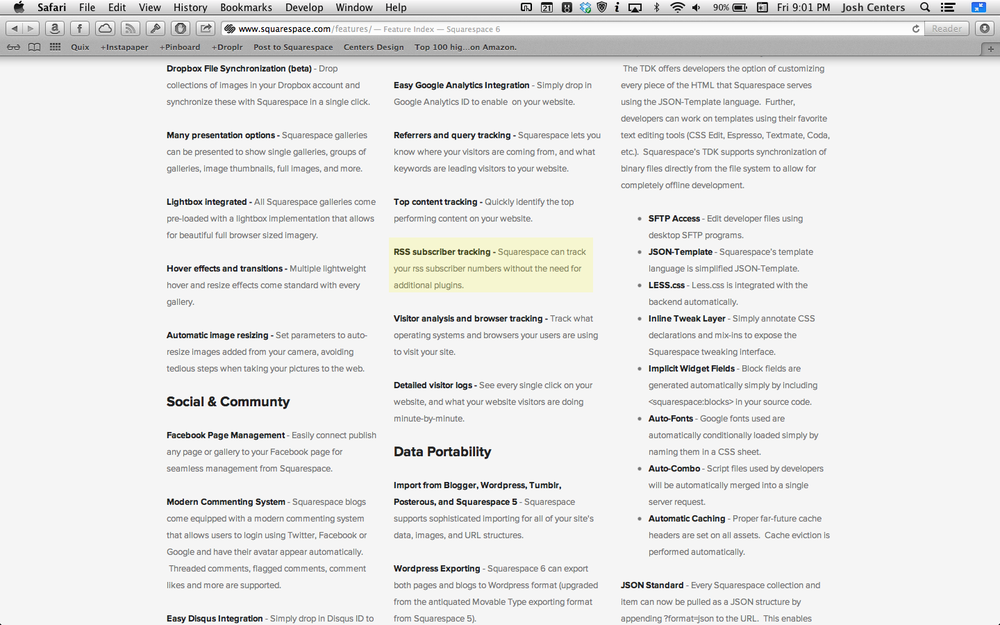Open the History menu
This screenshot has width=1000, height=625.
pyautogui.click(x=190, y=7)
